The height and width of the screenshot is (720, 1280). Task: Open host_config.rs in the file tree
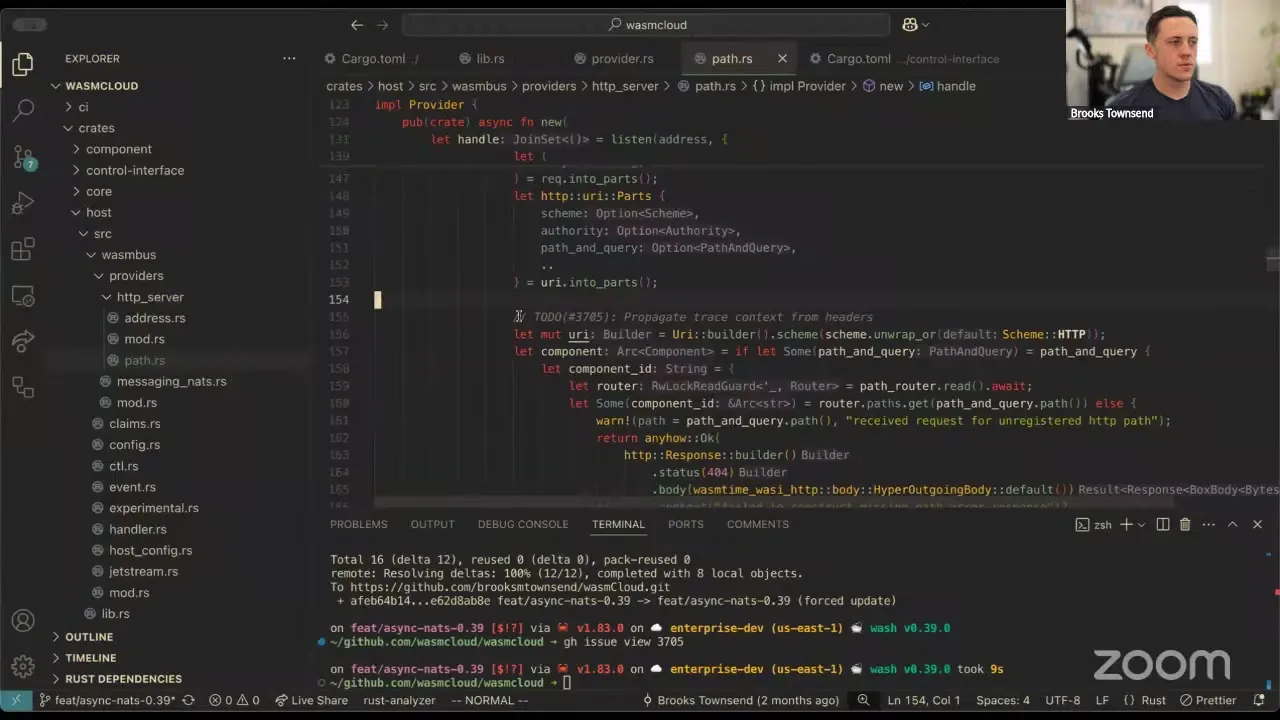click(151, 550)
